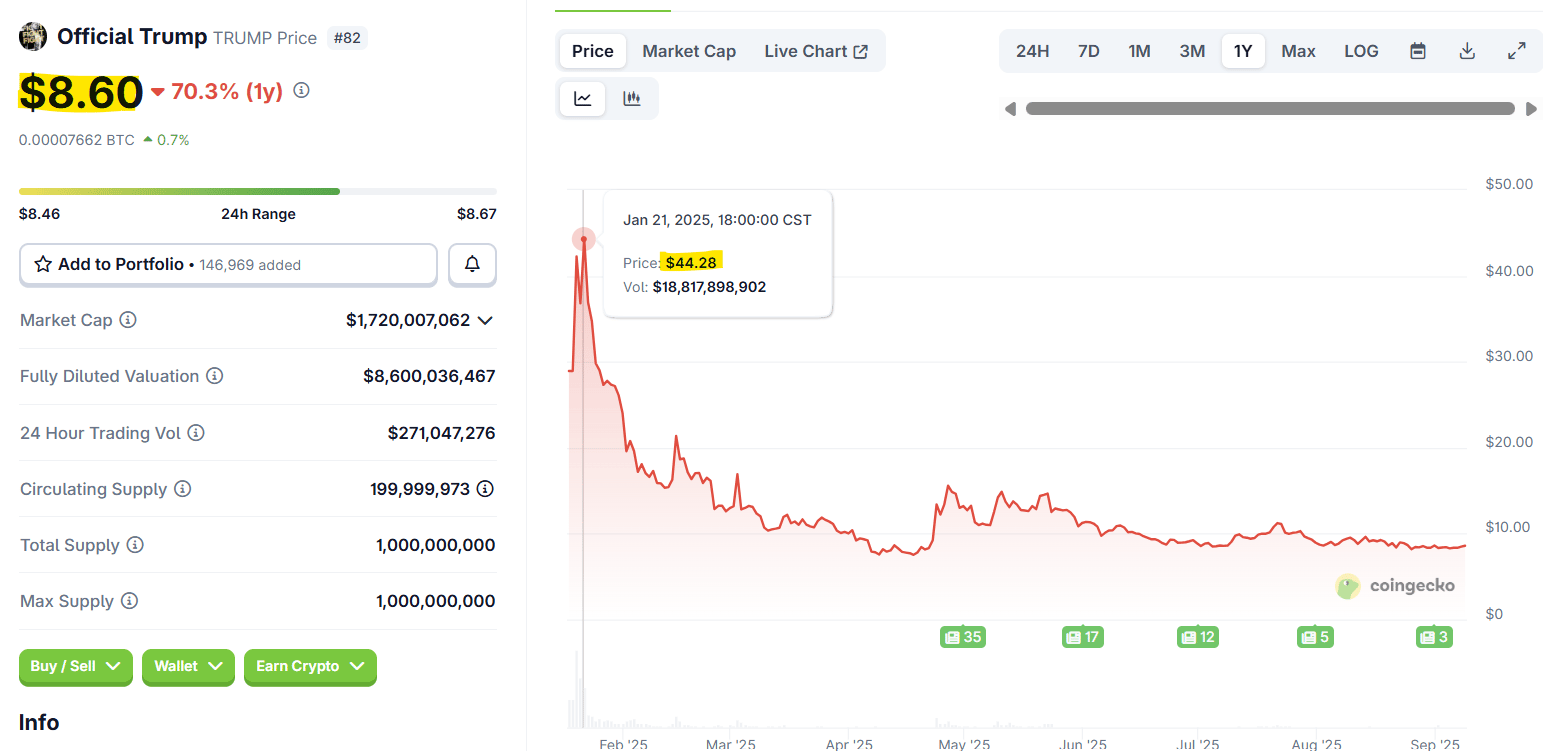
Task: Open the Earn Crypto dropdown
Action: [310, 666]
